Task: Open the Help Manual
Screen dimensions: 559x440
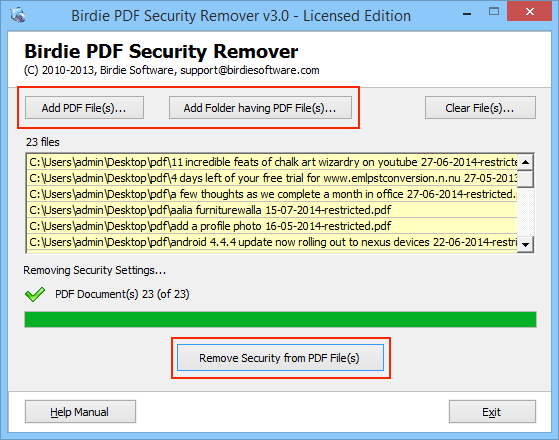Action: [x=80, y=412]
